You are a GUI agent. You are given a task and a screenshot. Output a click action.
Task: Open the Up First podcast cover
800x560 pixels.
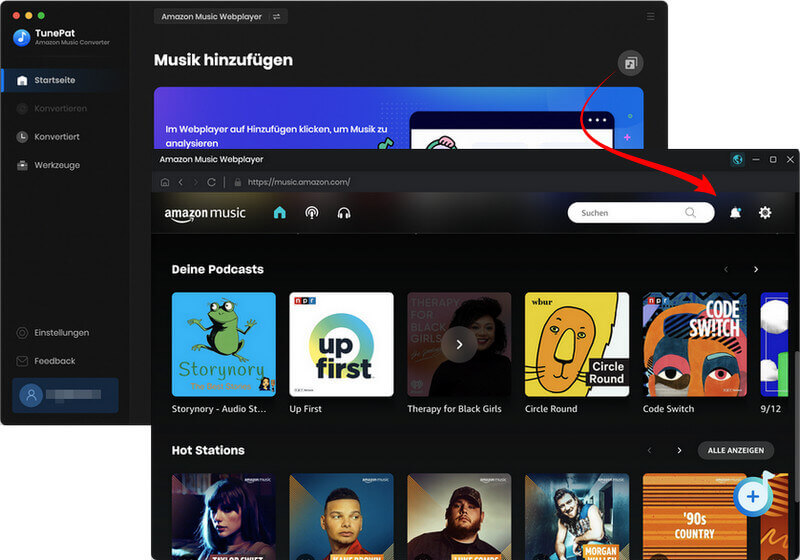pos(341,344)
